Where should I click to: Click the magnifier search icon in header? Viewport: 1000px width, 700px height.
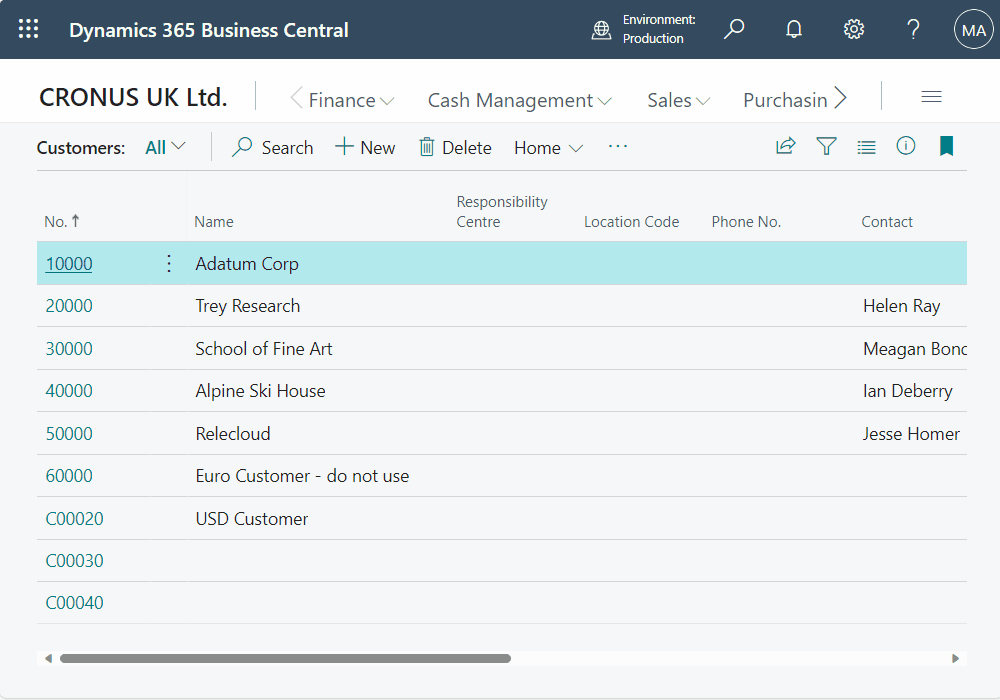coord(734,29)
